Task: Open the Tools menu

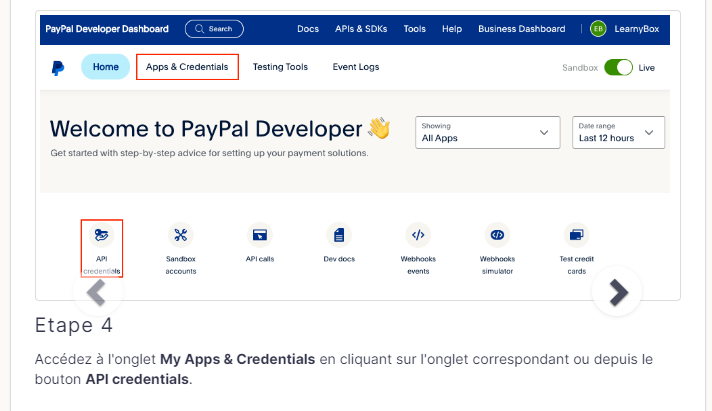Action: coord(415,29)
